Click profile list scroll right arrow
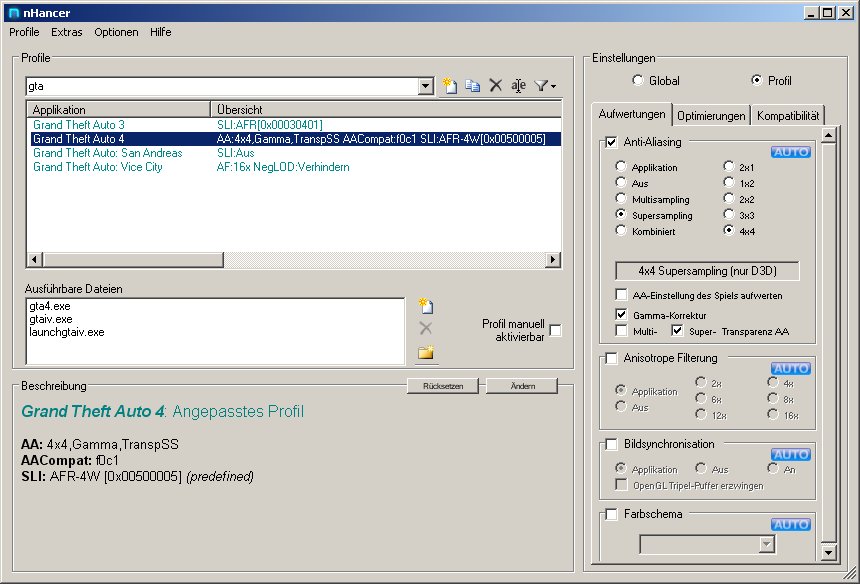 point(553,259)
